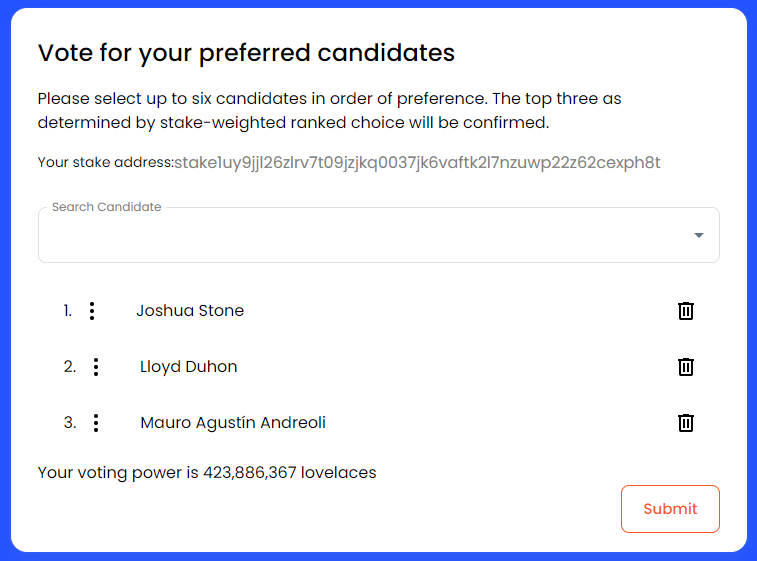Expand the Search Candidate dropdown arrow

pyautogui.click(x=698, y=236)
